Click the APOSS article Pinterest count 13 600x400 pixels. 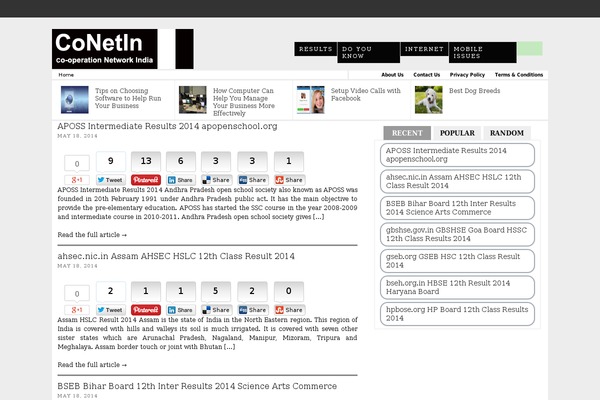[146, 161]
